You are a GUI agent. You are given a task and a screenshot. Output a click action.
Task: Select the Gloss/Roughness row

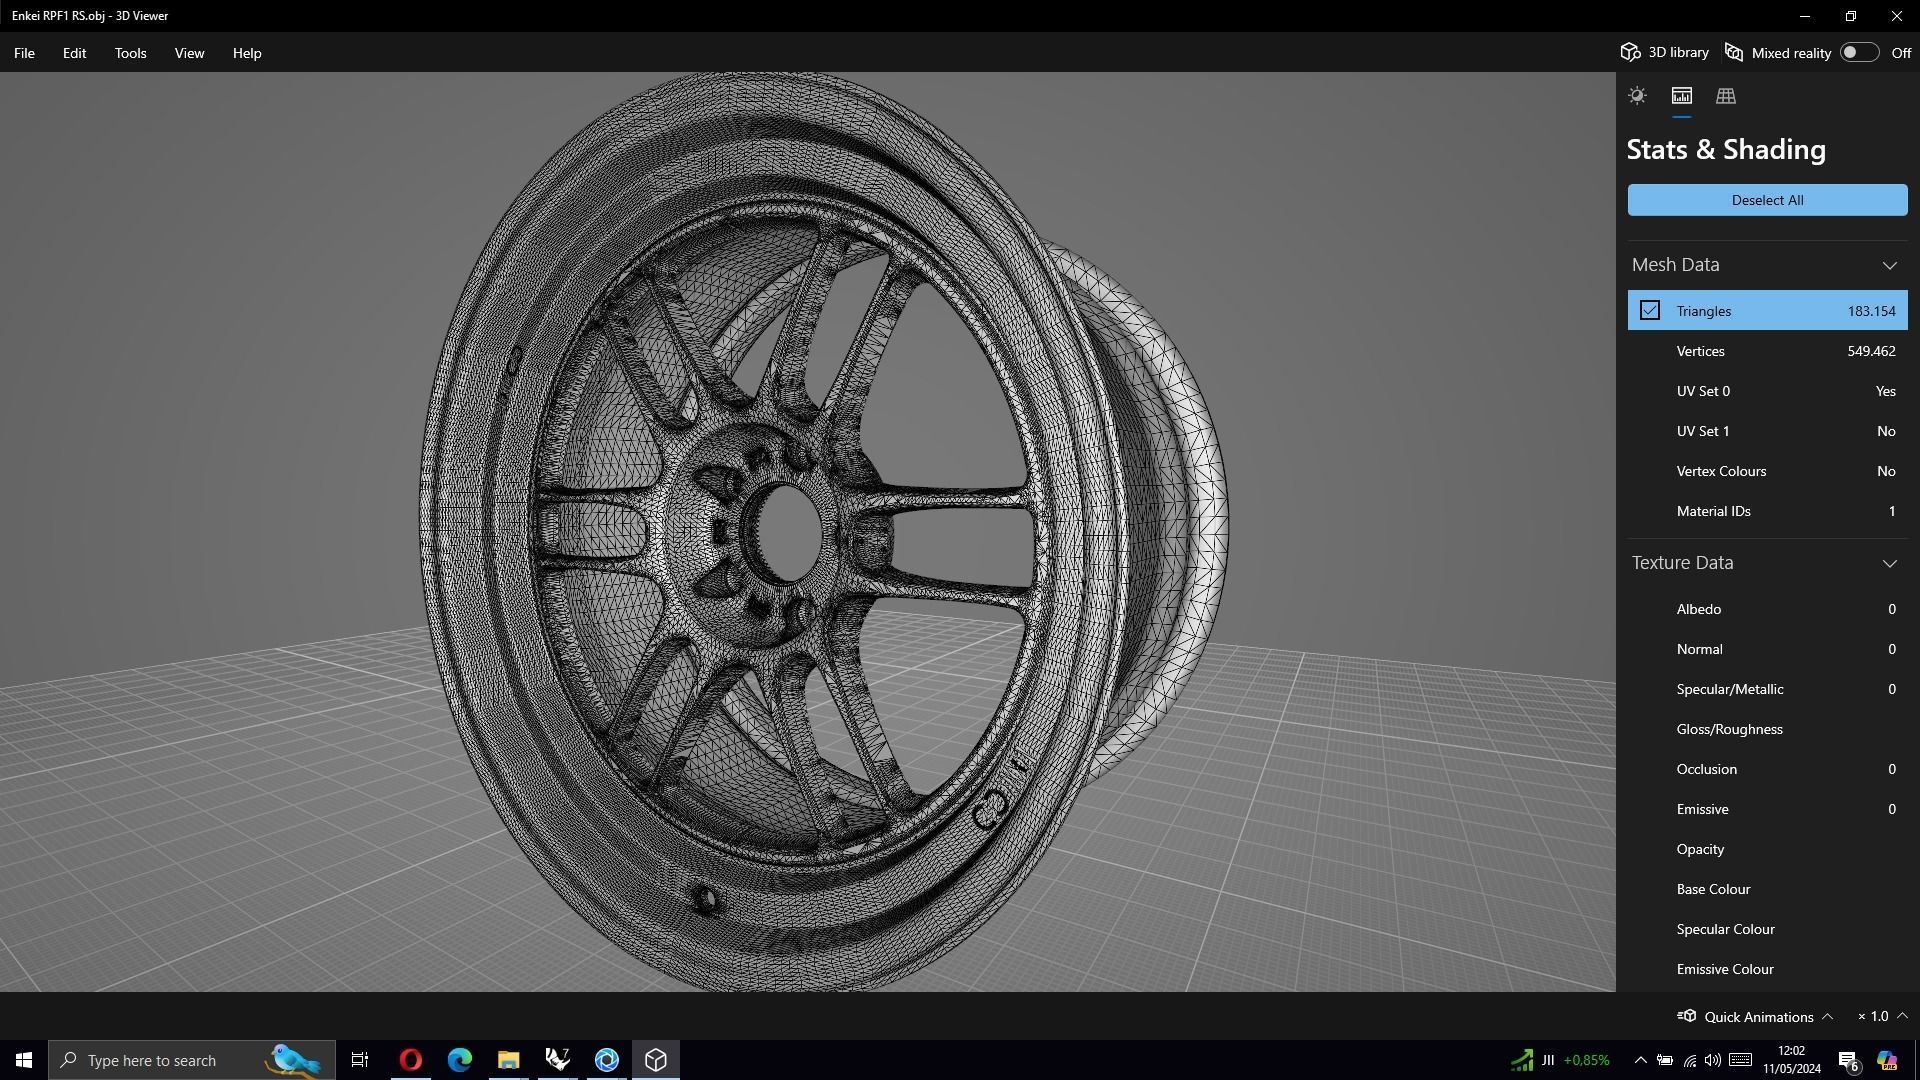click(1767, 729)
